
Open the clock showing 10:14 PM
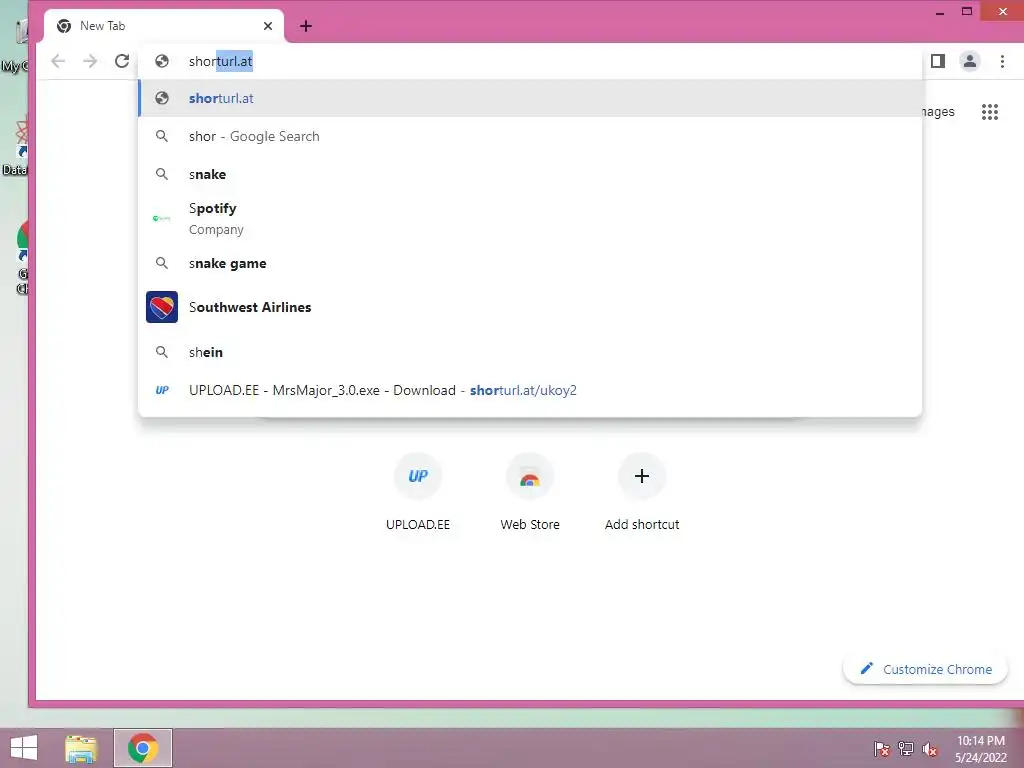(x=981, y=749)
